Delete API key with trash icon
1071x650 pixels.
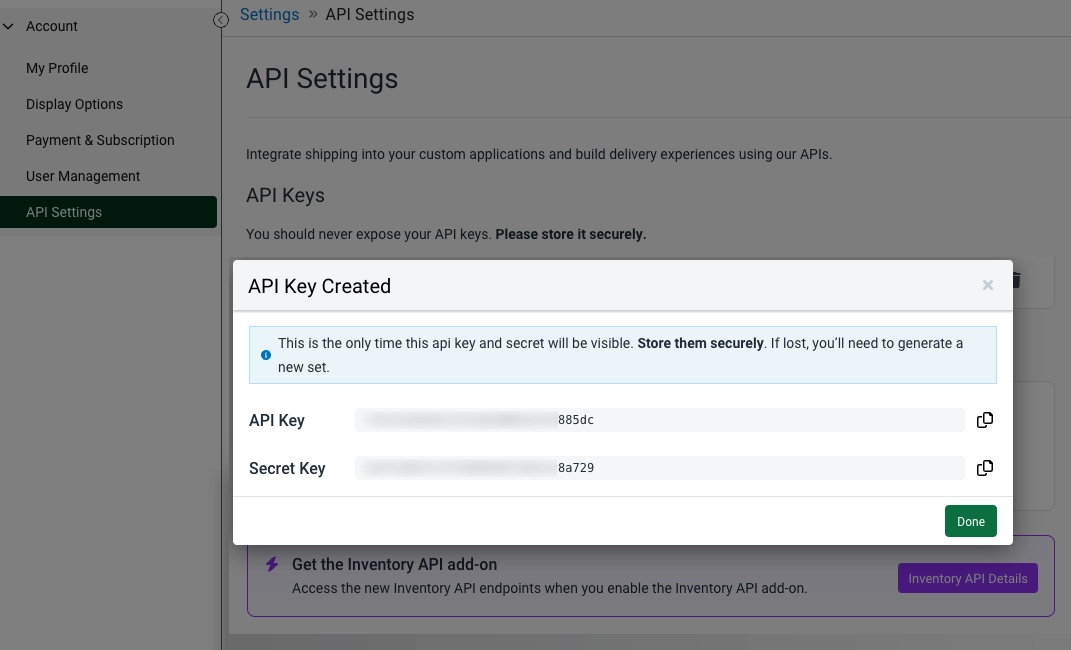tap(1016, 280)
